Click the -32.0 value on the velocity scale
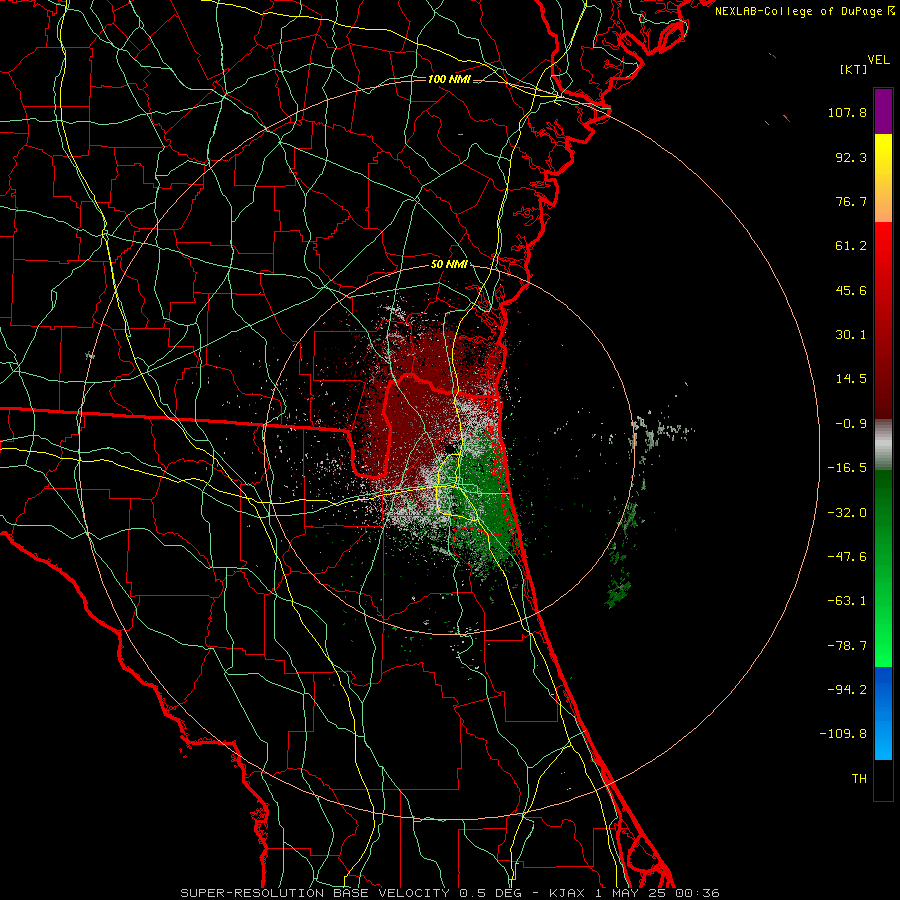900x900 pixels. click(x=847, y=513)
